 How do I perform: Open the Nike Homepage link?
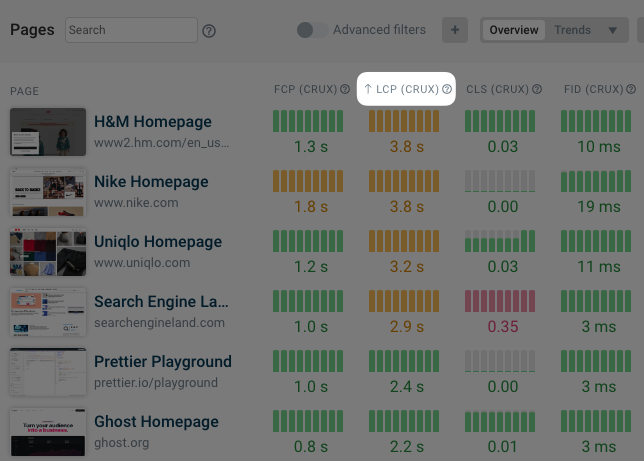[151, 182]
